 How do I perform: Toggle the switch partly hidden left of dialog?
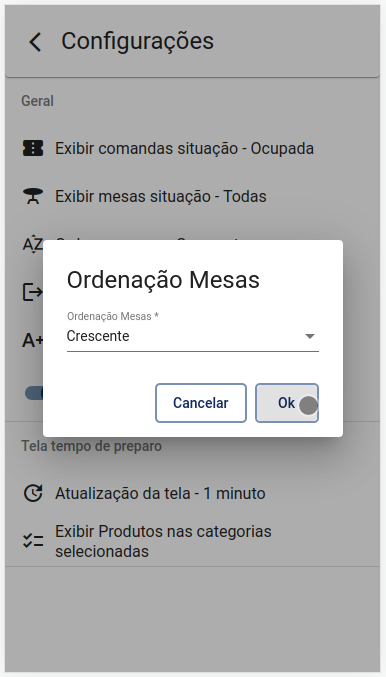pyautogui.click(x=34, y=393)
